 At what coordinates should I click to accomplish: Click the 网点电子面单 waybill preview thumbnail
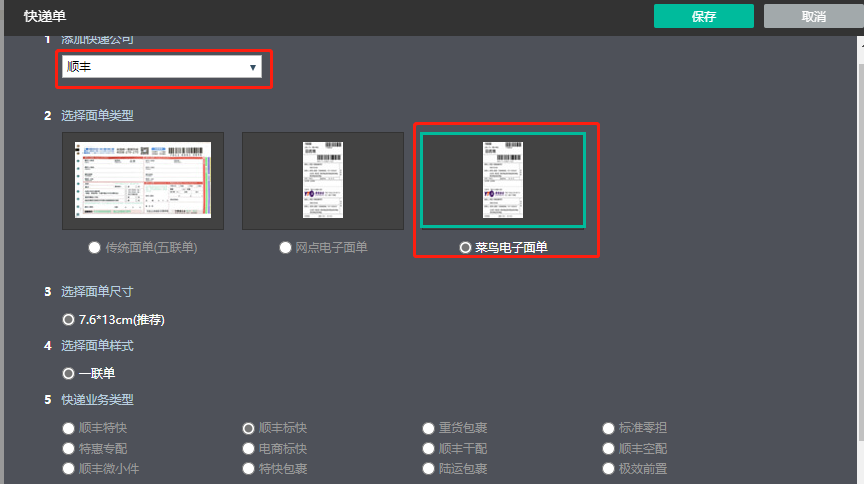tap(323, 180)
